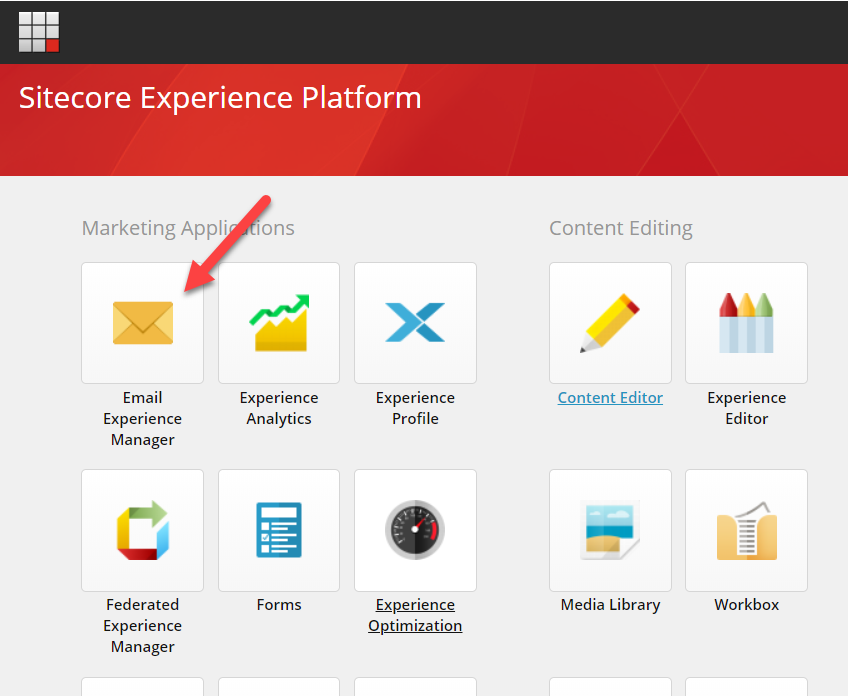Launch the Forms application icon

[279, 530]
